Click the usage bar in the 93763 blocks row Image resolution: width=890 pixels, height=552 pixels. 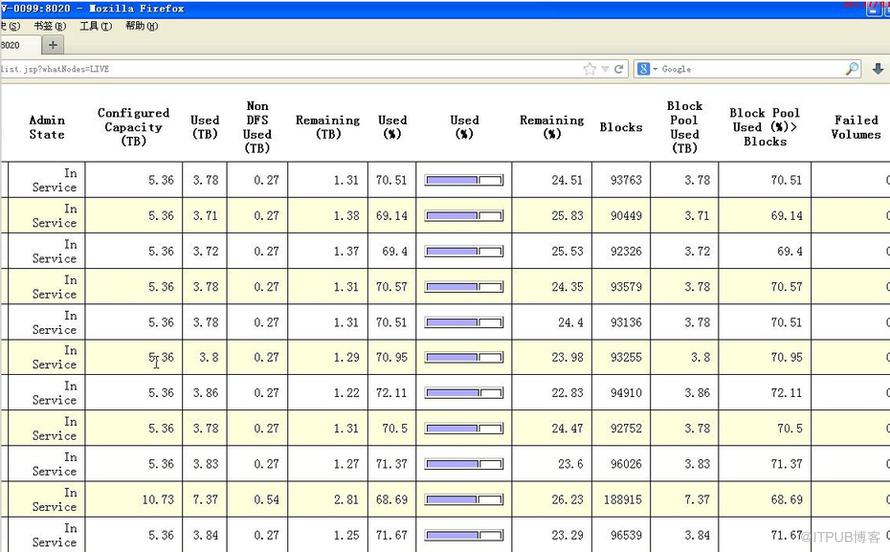click(x=464, y=180)
